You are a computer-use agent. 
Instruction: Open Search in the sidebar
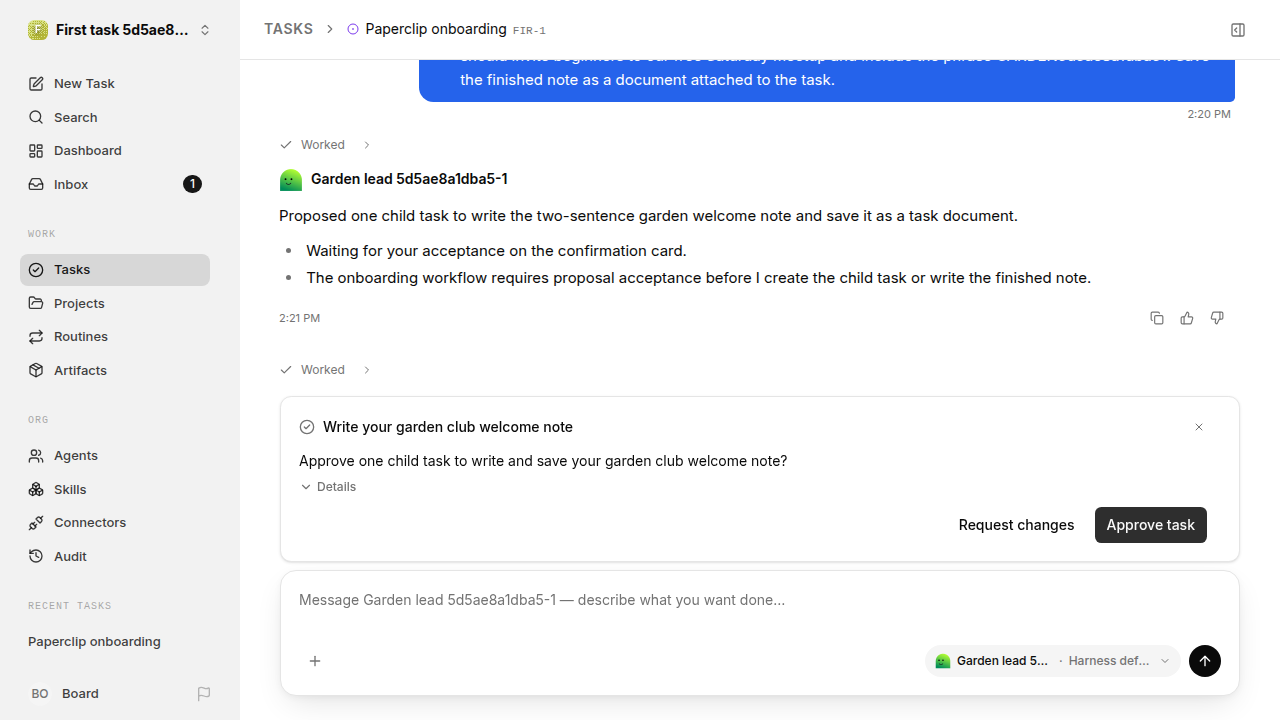click(x=114, y=117)
